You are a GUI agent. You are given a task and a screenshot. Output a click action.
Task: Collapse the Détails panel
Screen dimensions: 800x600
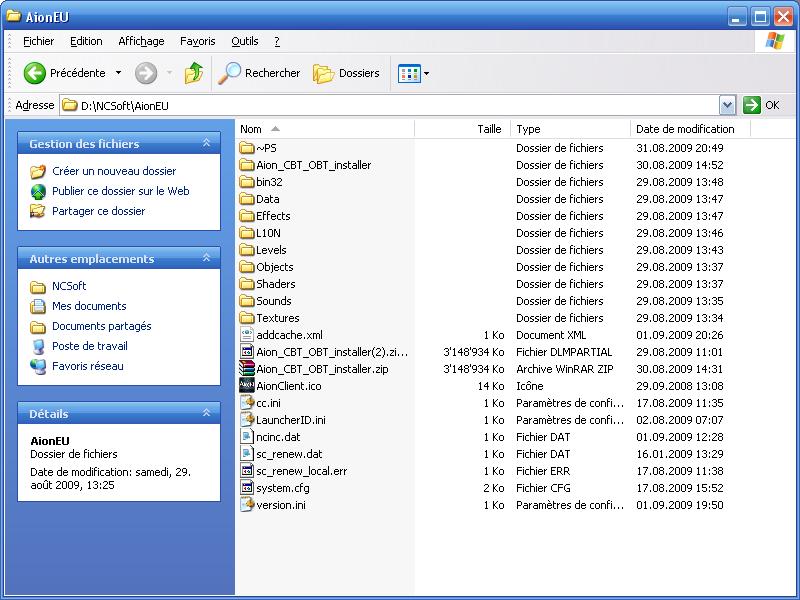[x=207, y=413]
